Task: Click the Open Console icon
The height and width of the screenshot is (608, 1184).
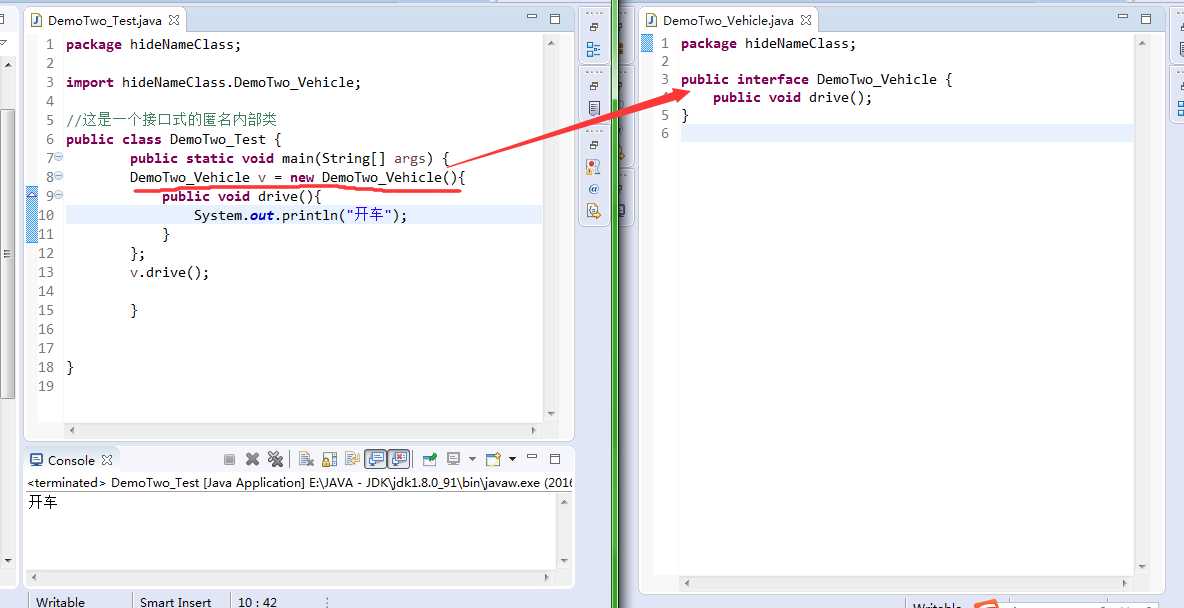Action: point(493,459)
